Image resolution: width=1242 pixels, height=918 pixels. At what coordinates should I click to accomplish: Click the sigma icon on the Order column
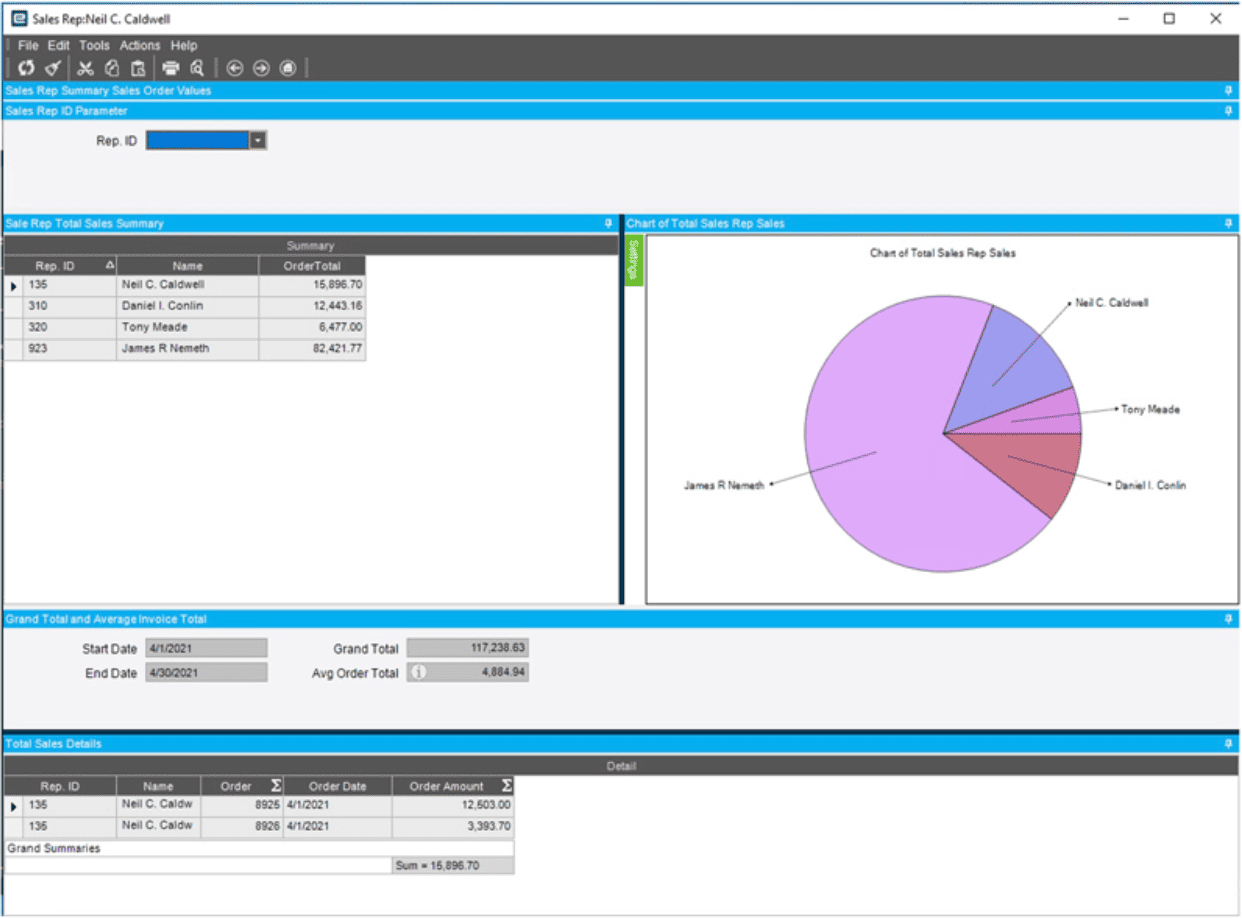[x=276, y=786]
